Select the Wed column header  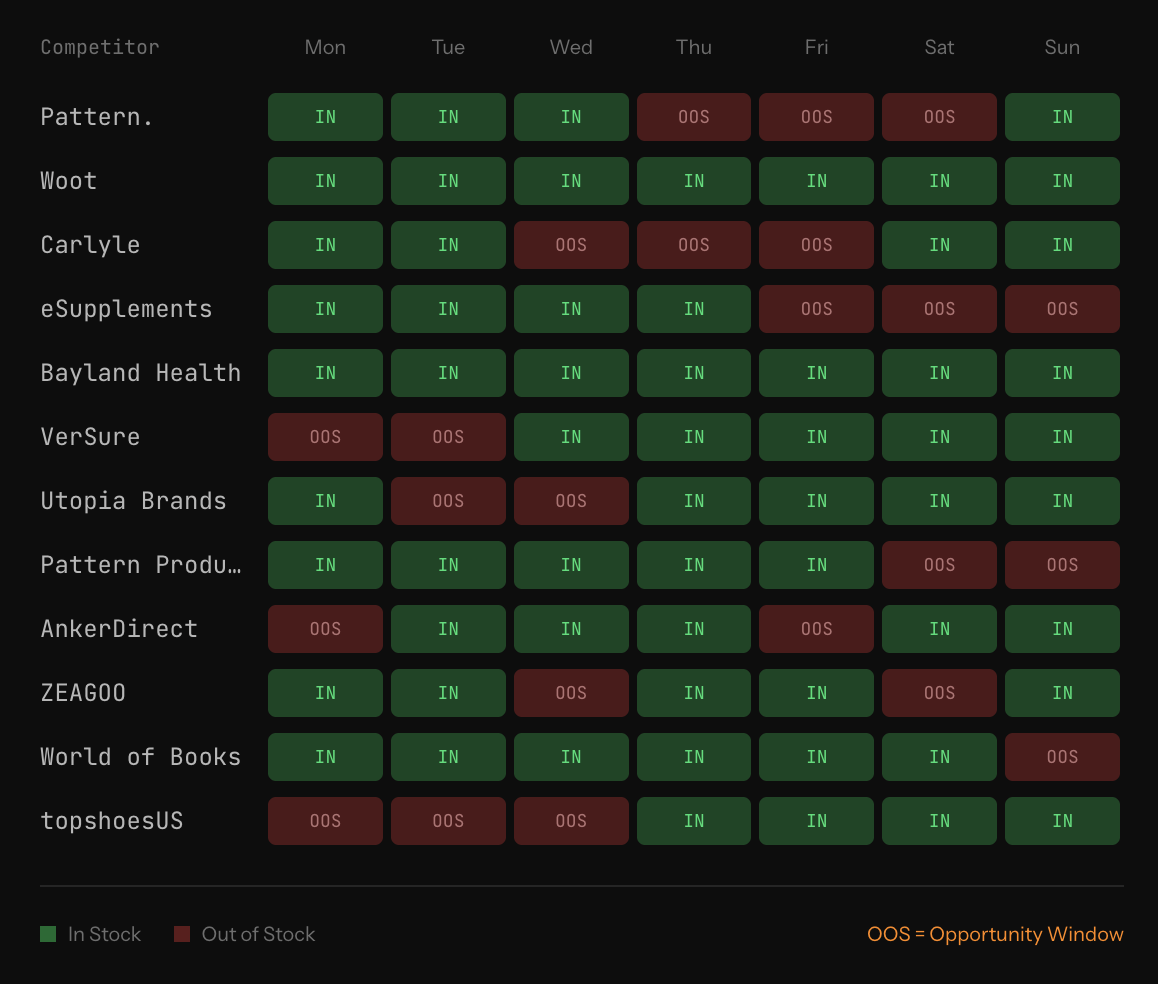point(571,47)
